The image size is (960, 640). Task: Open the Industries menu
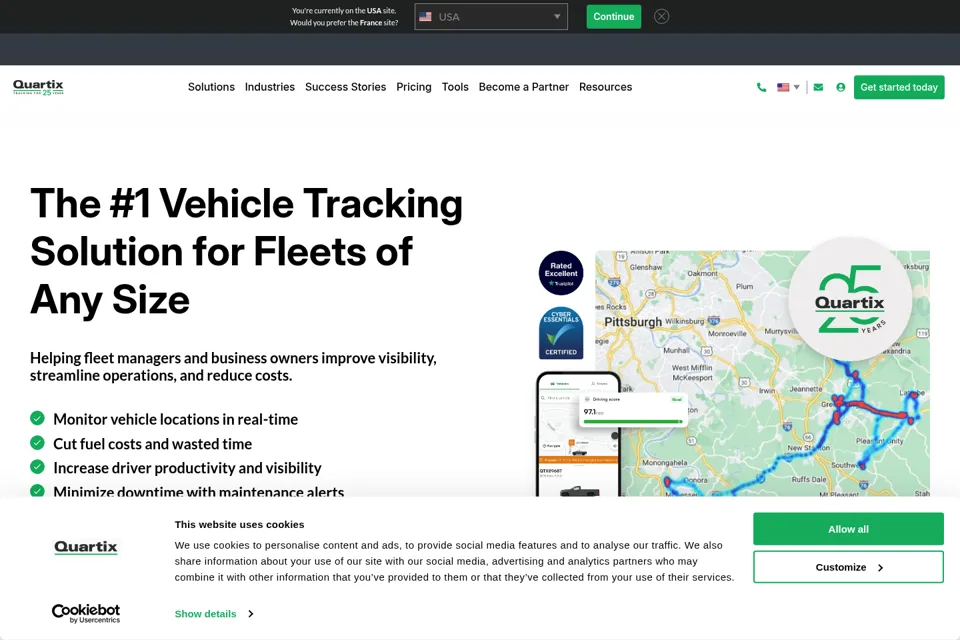pos(270,87)
